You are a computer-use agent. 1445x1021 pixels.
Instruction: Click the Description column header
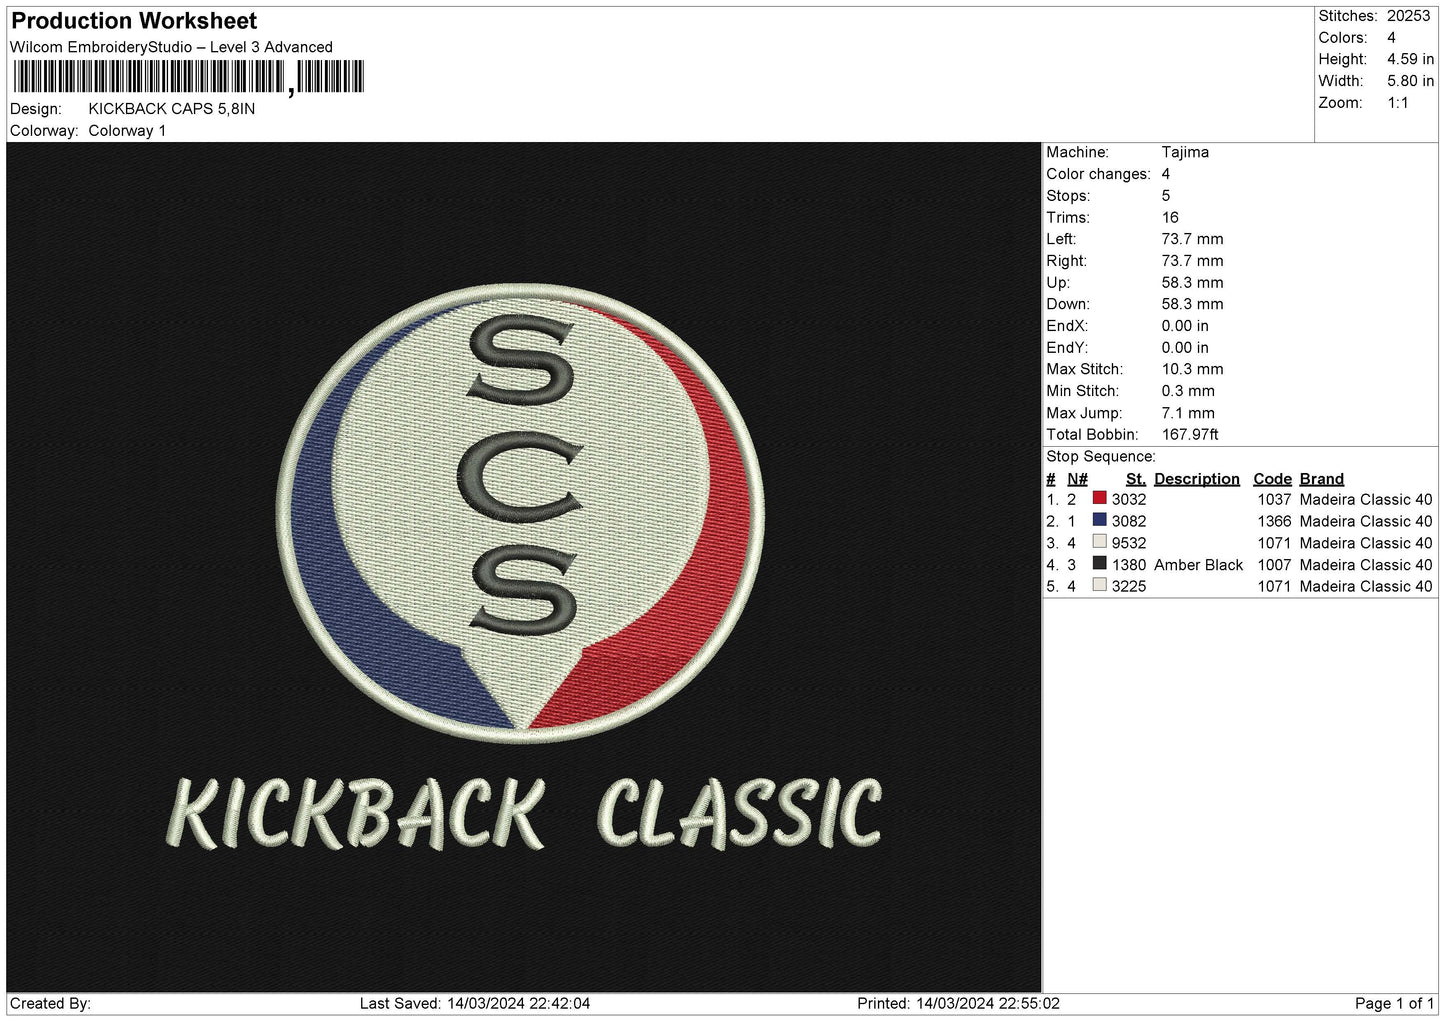(1196, 479)
